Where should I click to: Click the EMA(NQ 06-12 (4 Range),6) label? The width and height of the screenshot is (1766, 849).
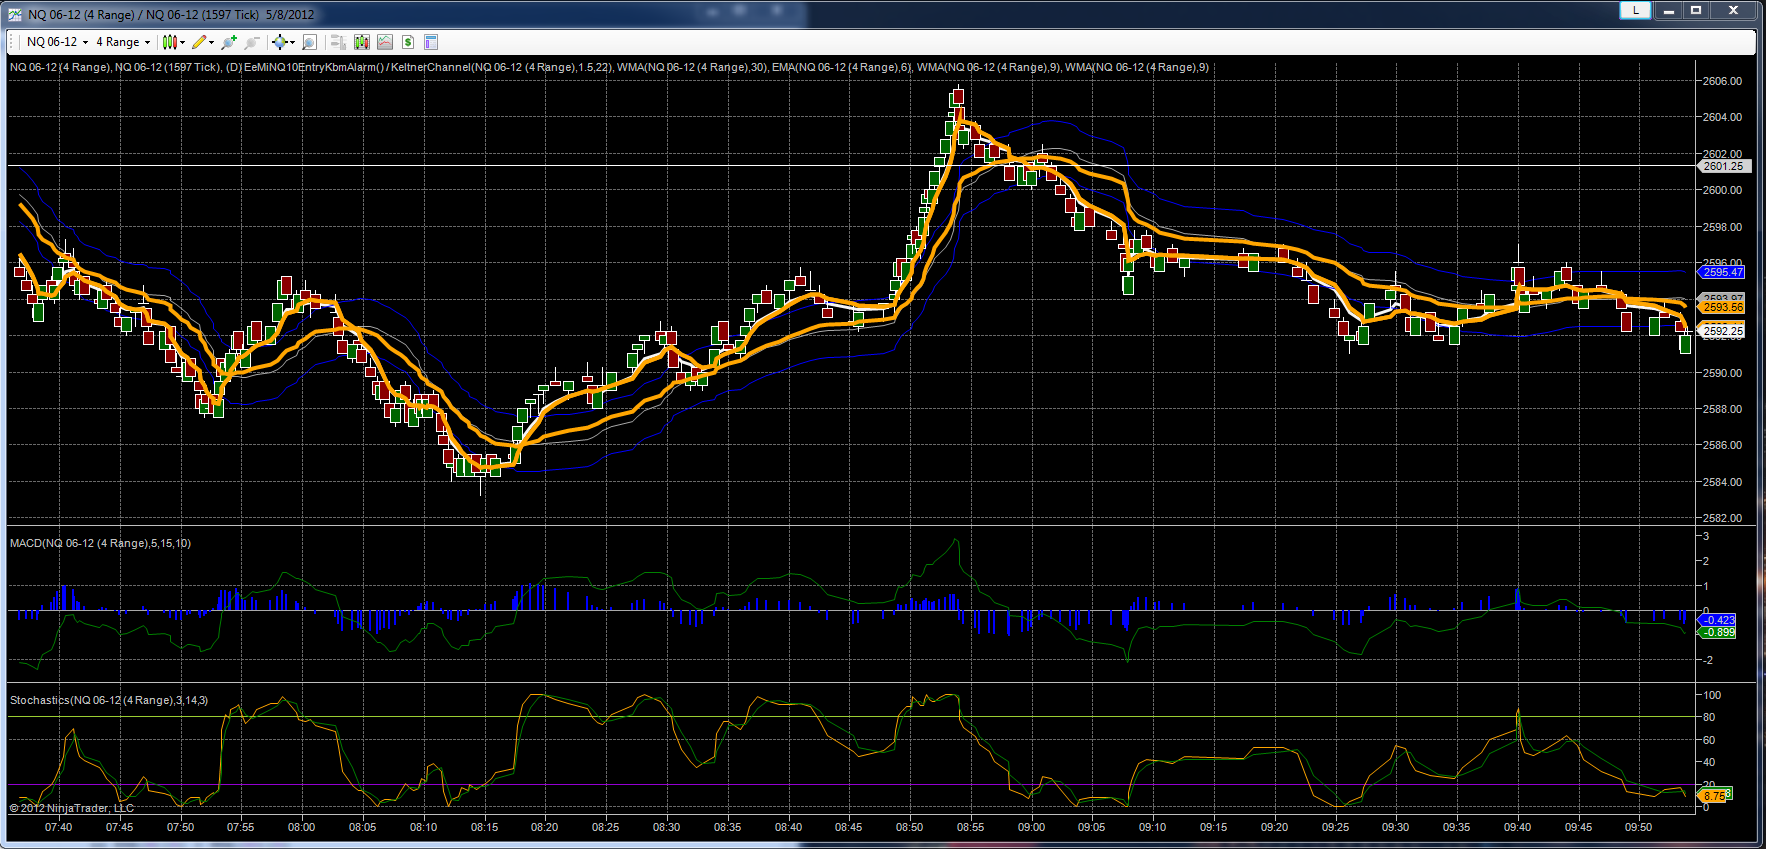841,68
